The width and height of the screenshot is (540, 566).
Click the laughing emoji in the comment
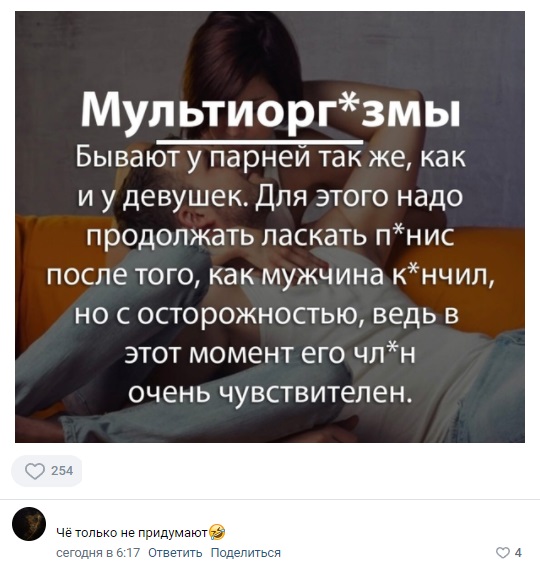coord(217,532)
